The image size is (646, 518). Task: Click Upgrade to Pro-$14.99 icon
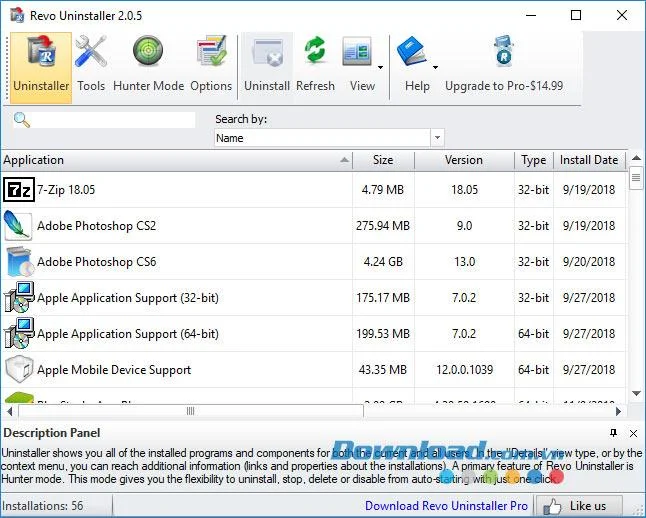[x=503, y=52]
